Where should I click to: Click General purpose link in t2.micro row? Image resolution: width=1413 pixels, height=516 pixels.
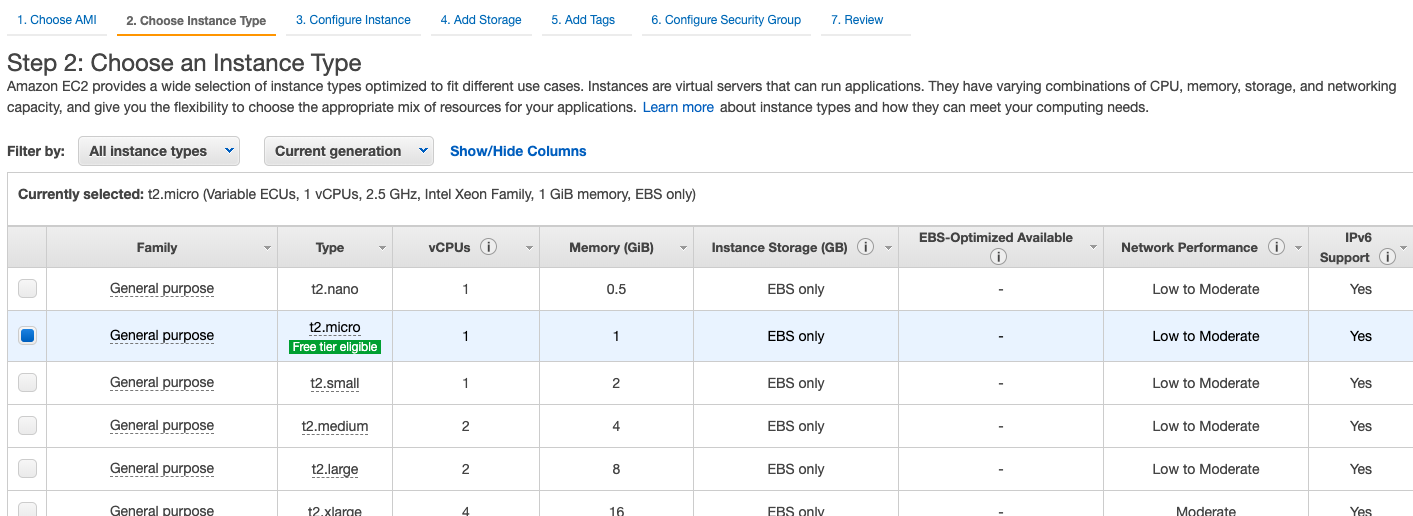click(162, 335)
